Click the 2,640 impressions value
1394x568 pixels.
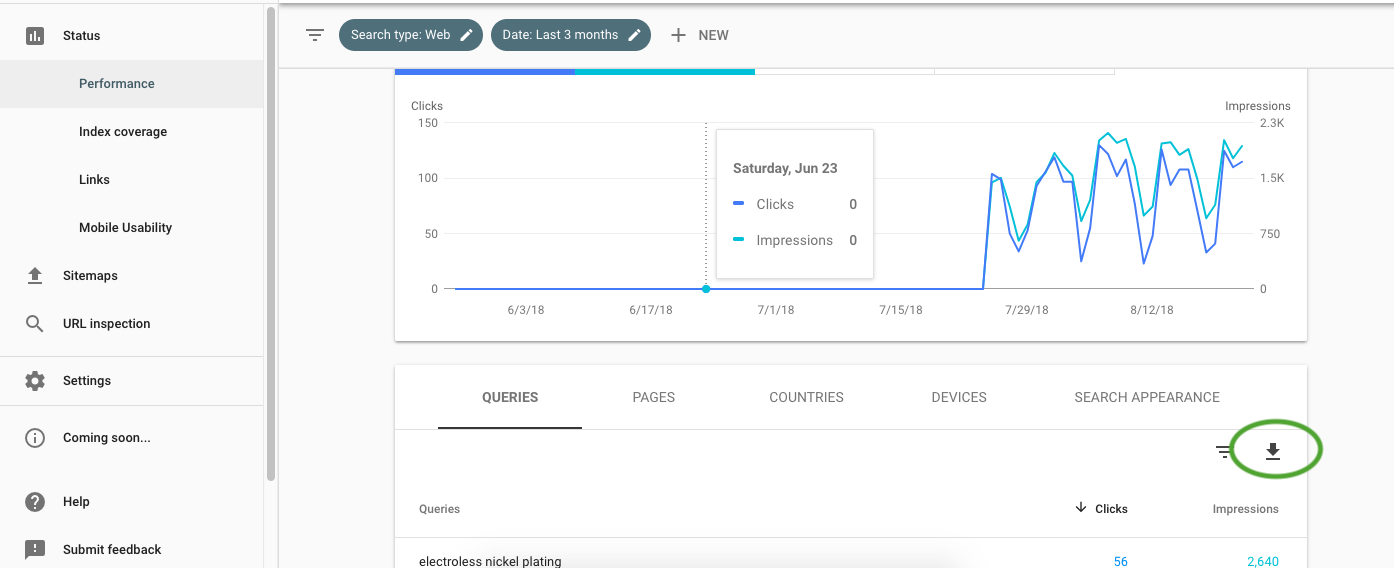(x=1262, y=561)
